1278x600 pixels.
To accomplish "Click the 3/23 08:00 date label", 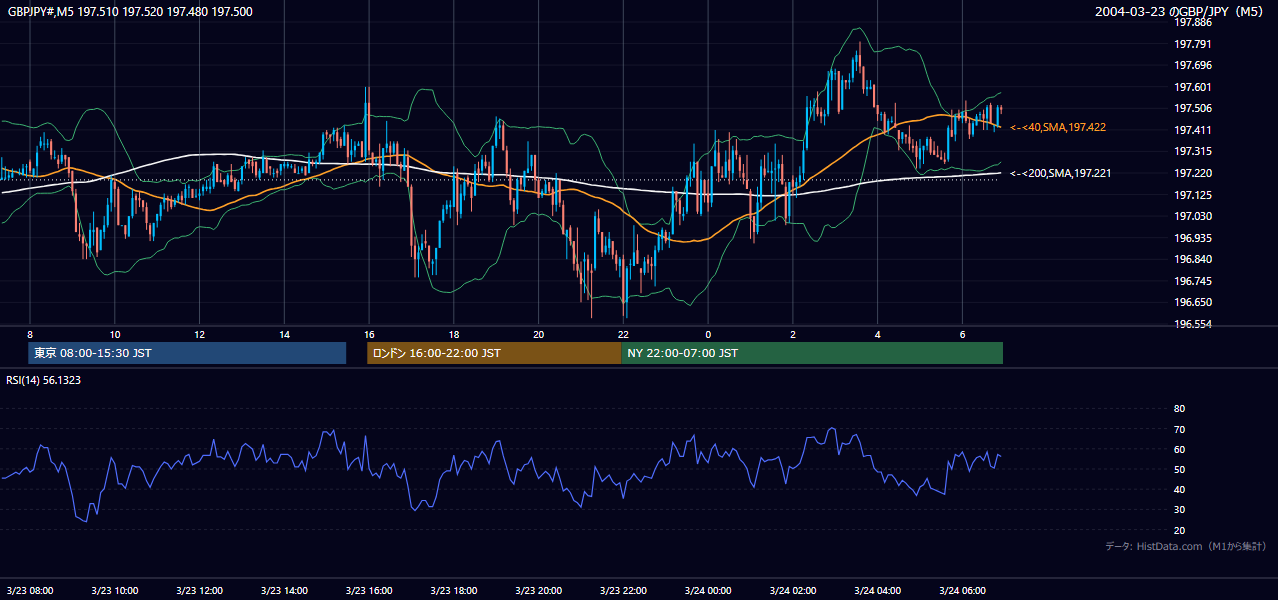I will 30,590.
